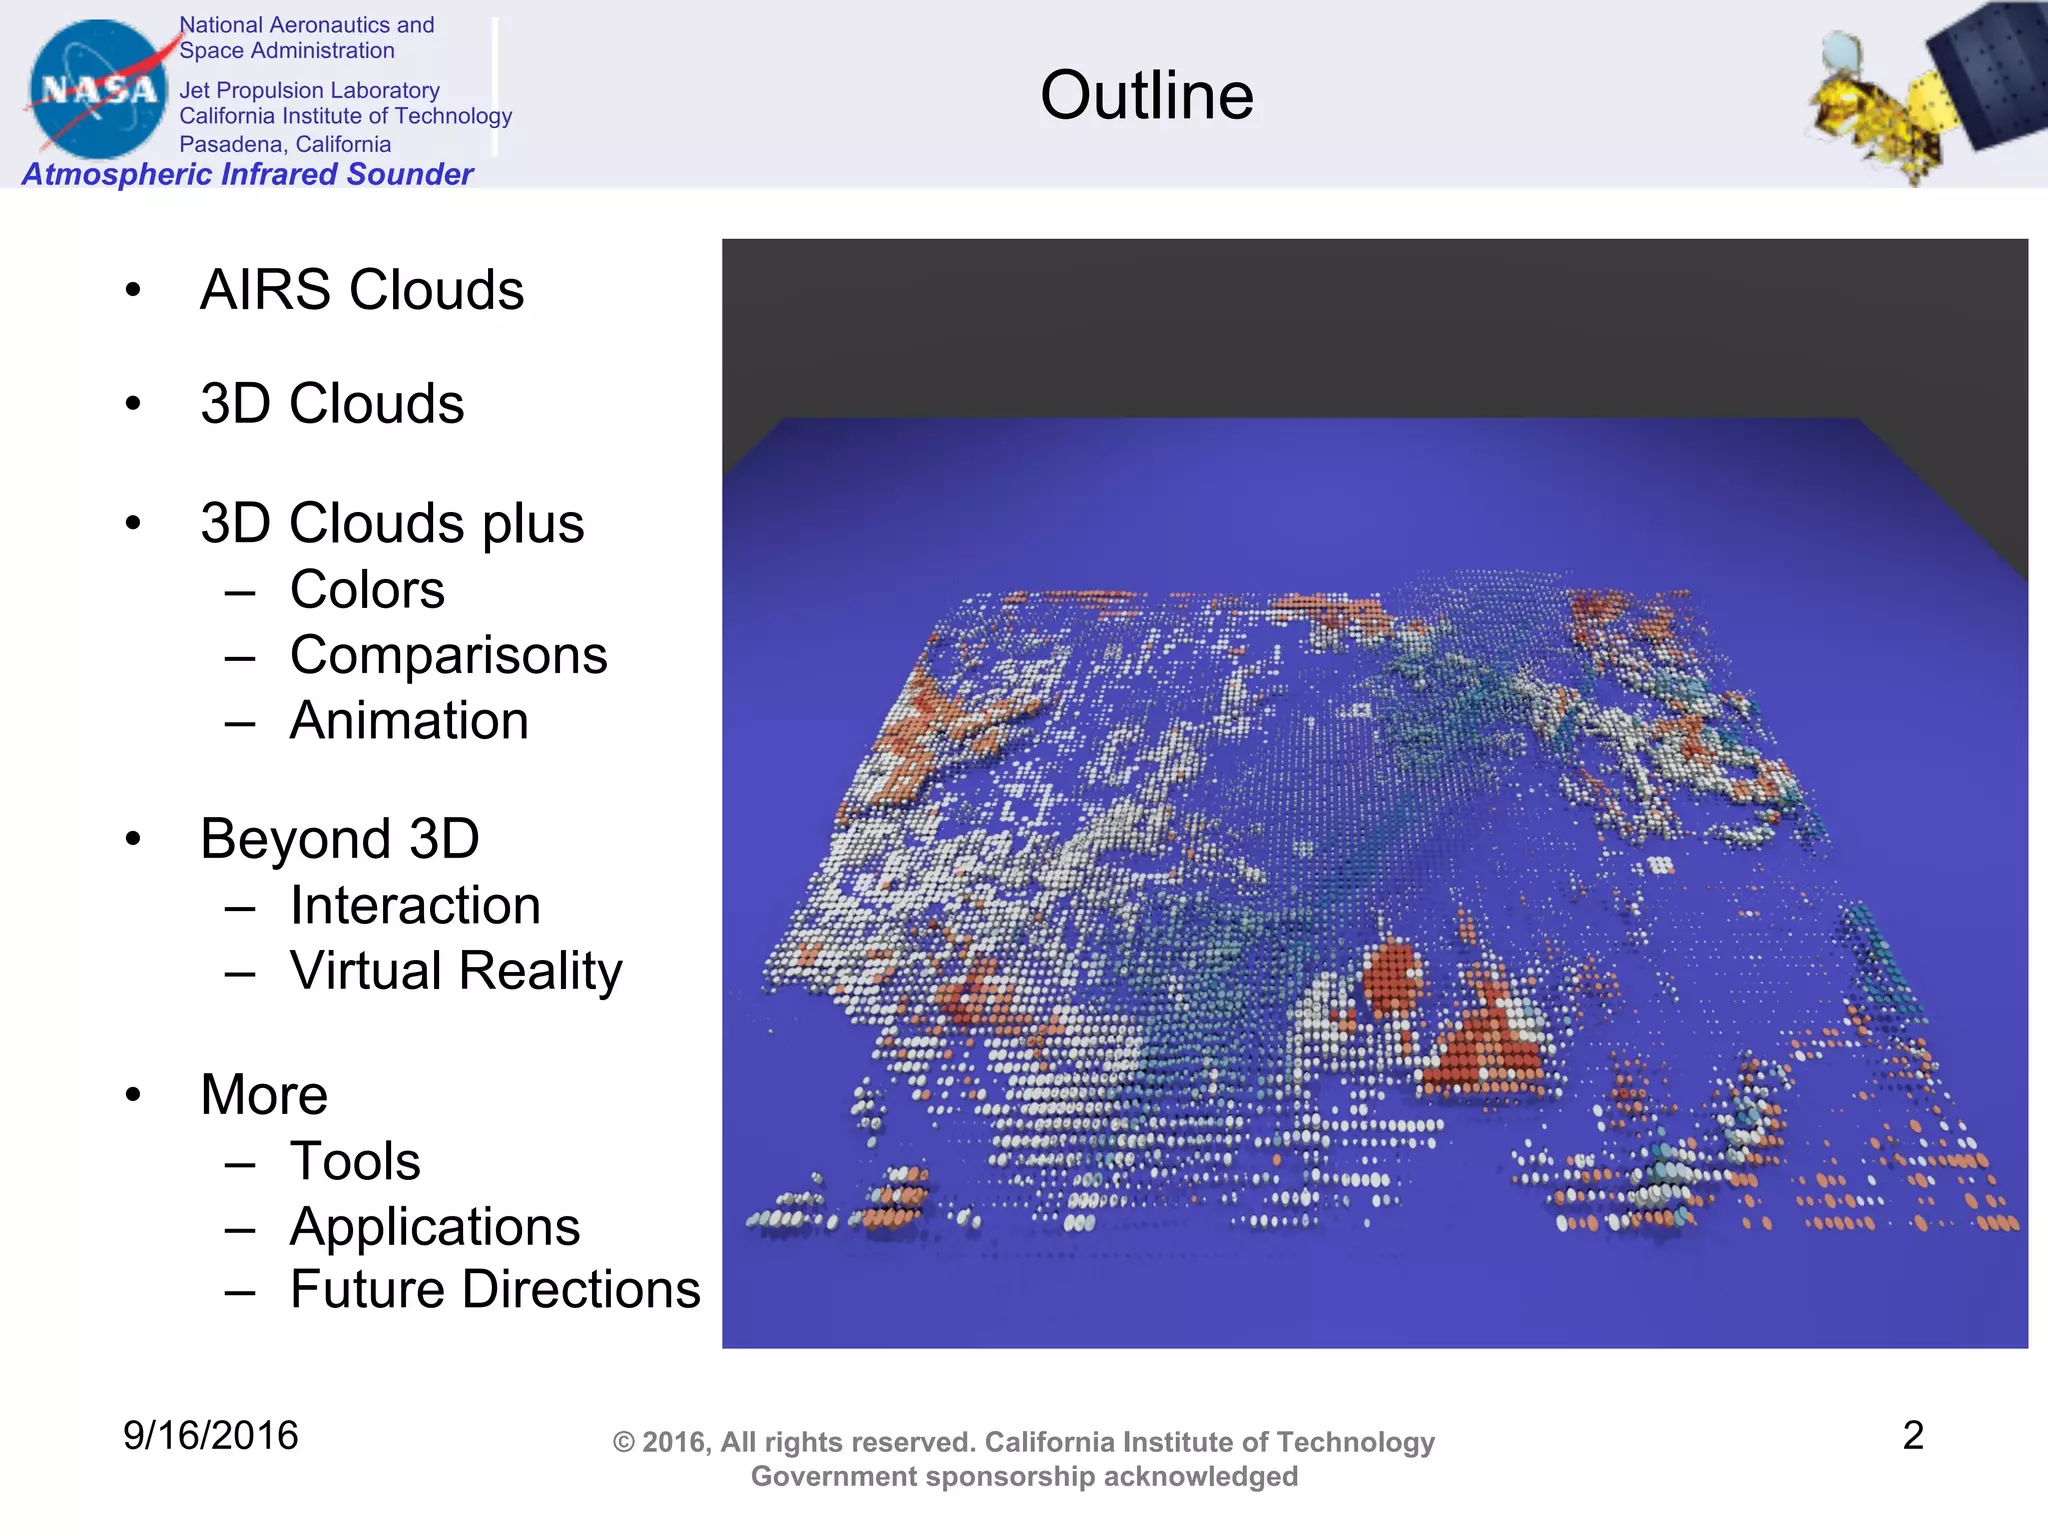Select the Outline slide title
The height and width of the screenshot is (1536, 2048).
[x=1146, y=96]
